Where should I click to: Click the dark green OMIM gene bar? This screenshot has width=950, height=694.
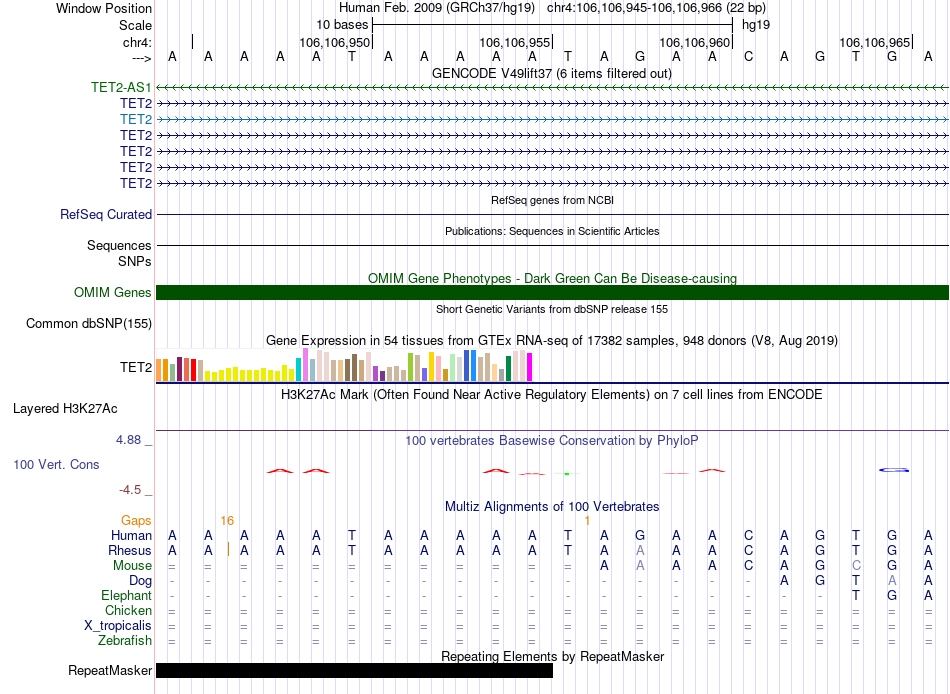tap(552, 293)
